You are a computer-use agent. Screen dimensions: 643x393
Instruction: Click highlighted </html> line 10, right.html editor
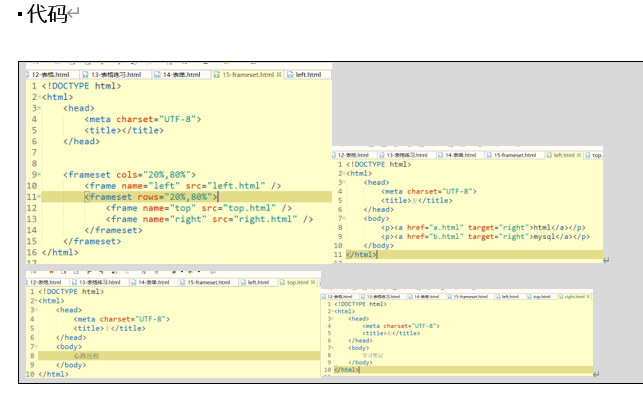(463, 370)
